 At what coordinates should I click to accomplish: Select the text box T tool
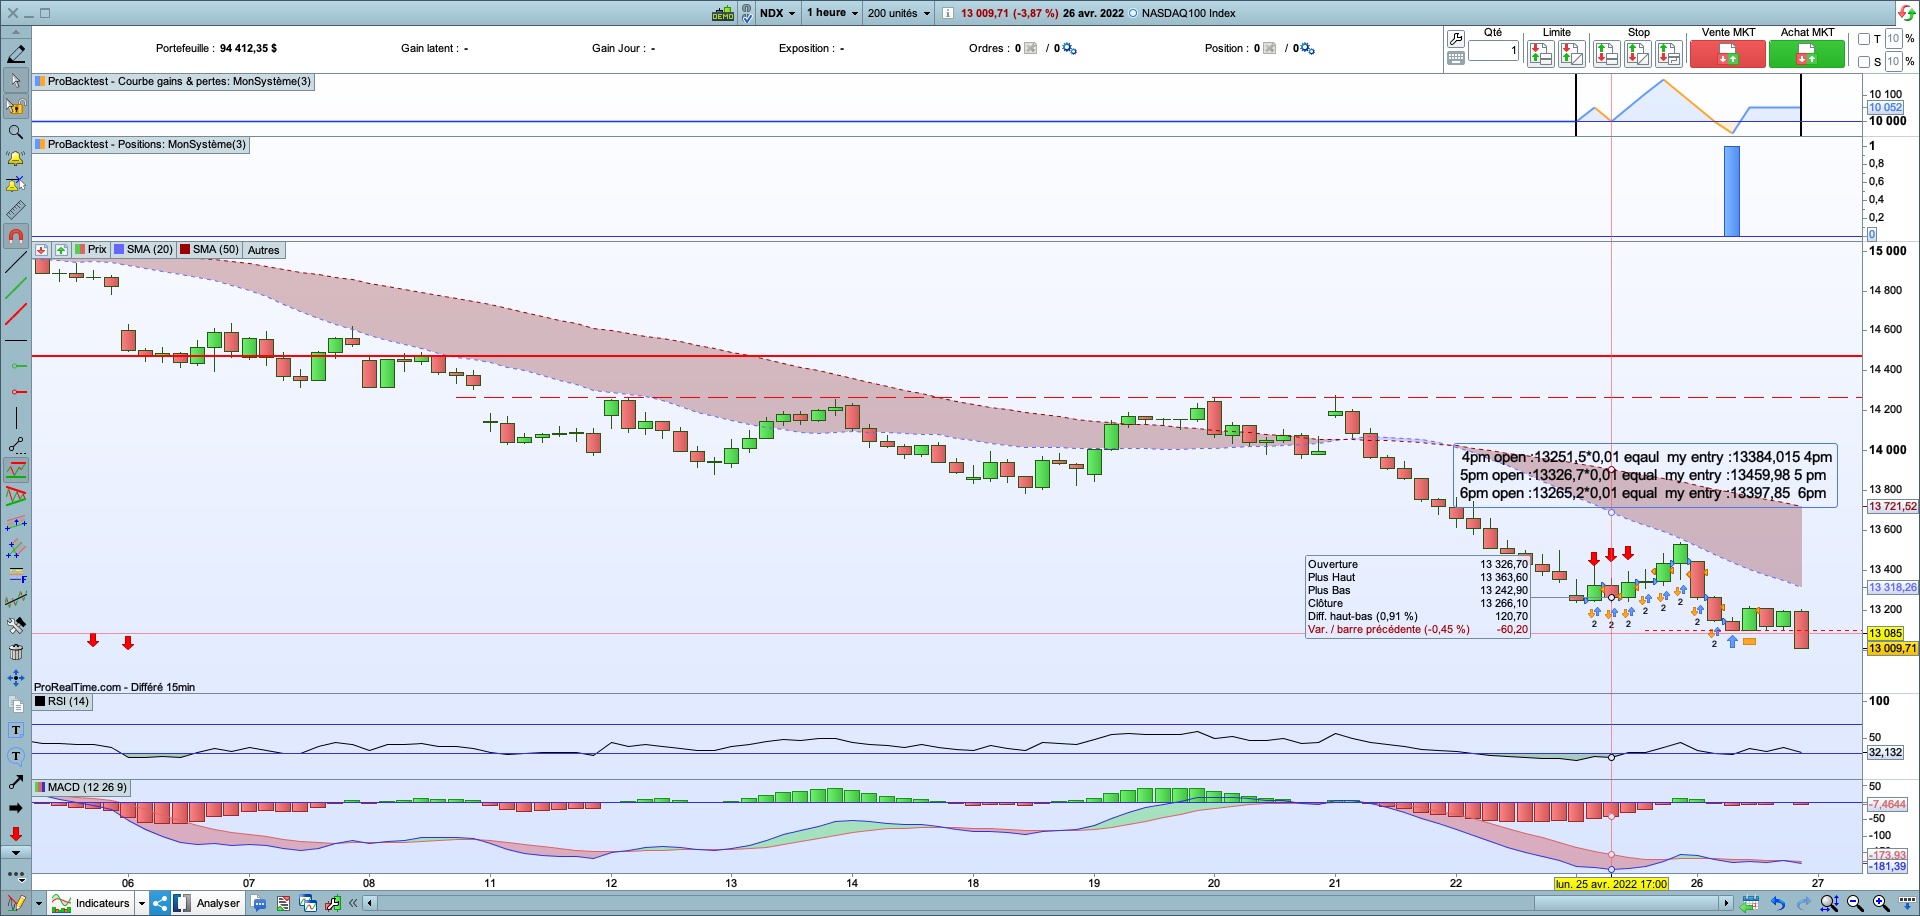(x=16, y=730)
